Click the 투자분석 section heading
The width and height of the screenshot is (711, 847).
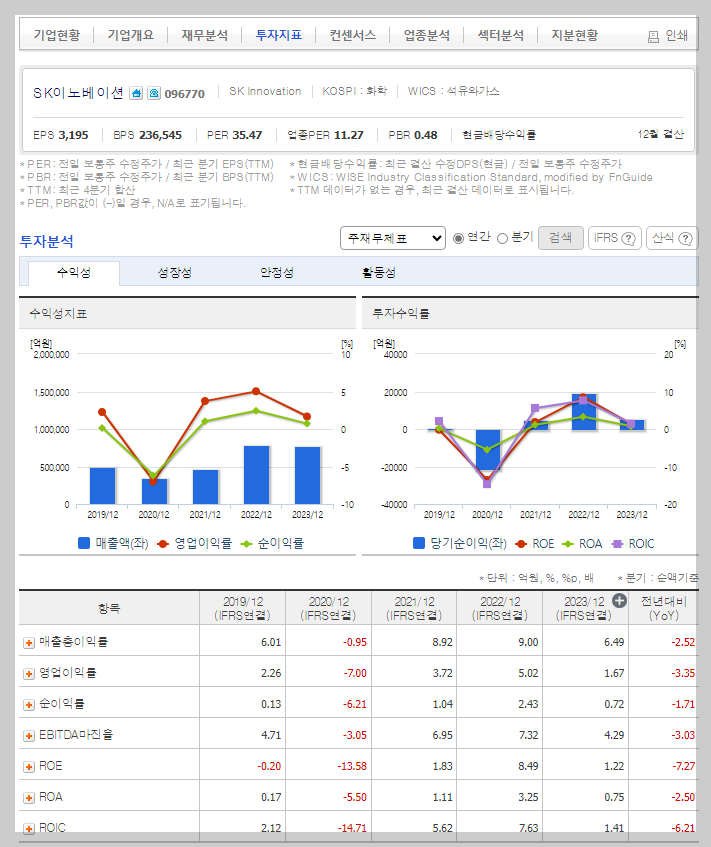[x=46, y=241]
